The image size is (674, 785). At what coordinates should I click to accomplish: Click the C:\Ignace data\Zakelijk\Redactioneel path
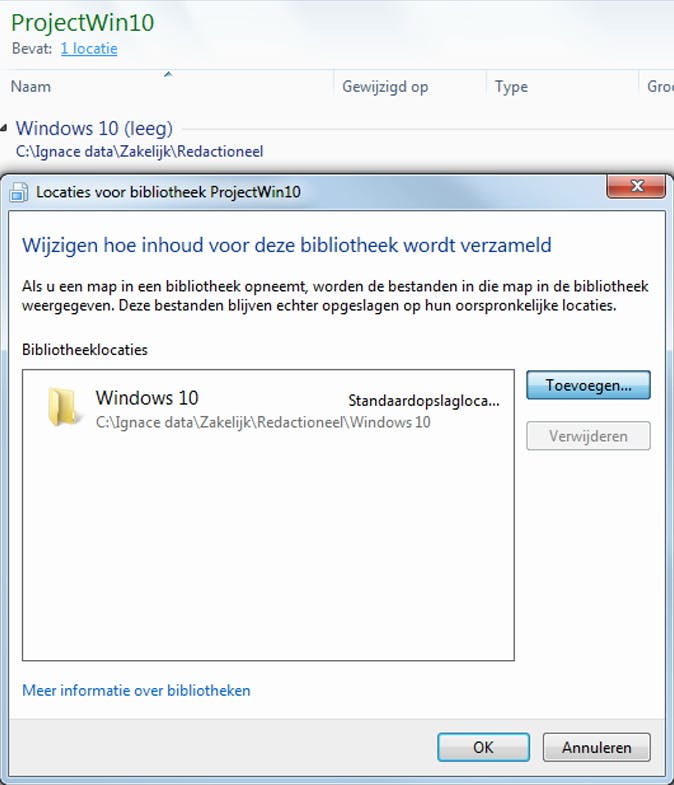(x=139, y=151)
